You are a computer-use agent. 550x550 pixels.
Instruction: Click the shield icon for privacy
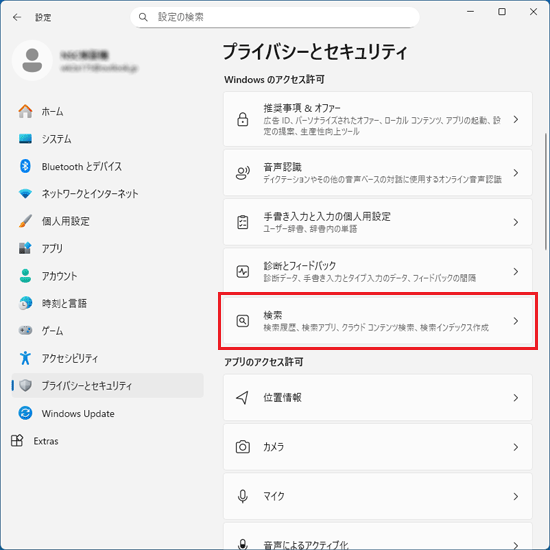[25, 385]
